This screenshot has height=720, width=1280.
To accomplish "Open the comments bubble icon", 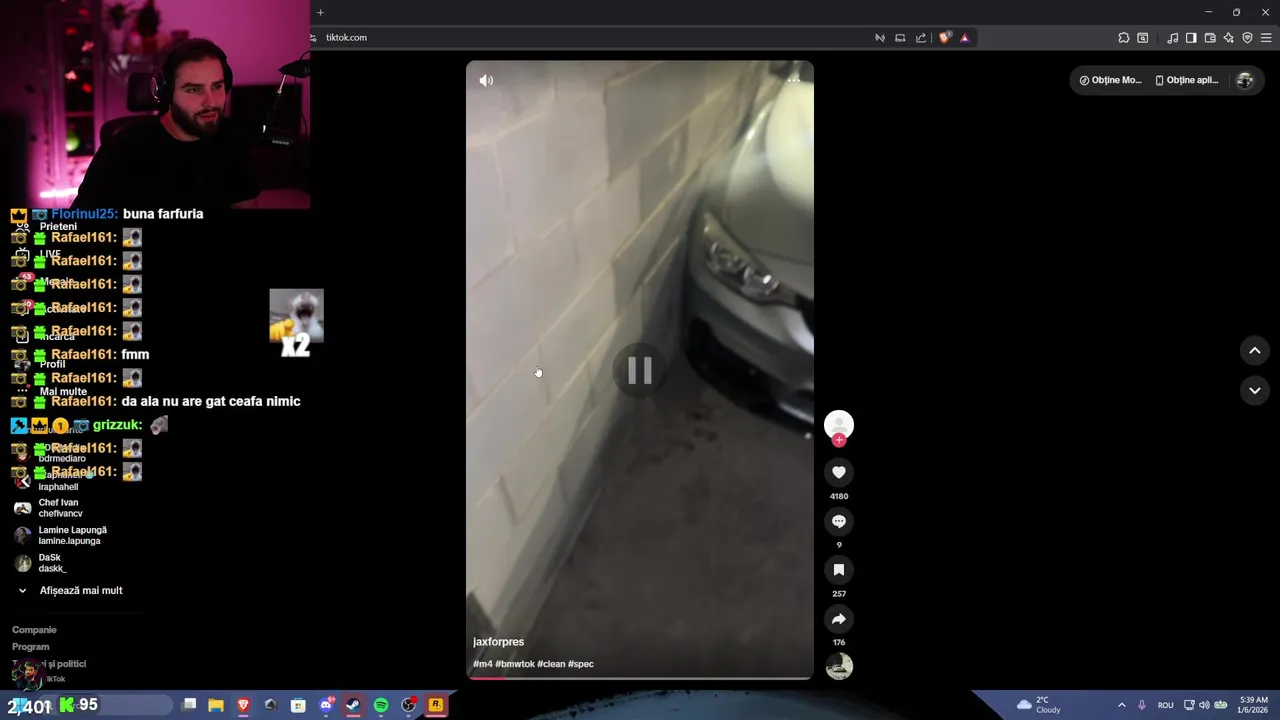I will click(839, 521).
